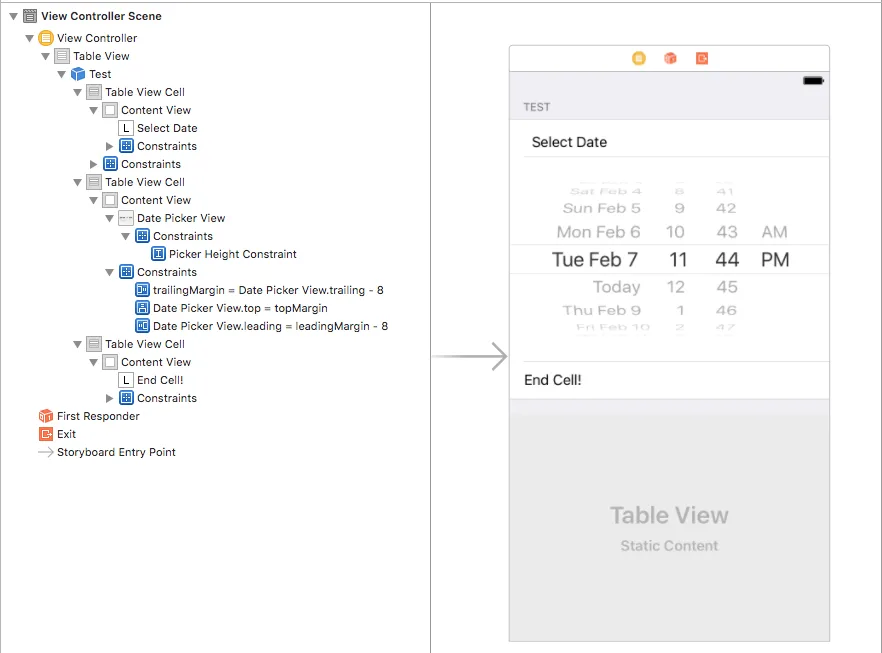Viewport: 882px width, 653px height.
Task: Click the yellow View Controller icon in outline
Action: [45, 38]
